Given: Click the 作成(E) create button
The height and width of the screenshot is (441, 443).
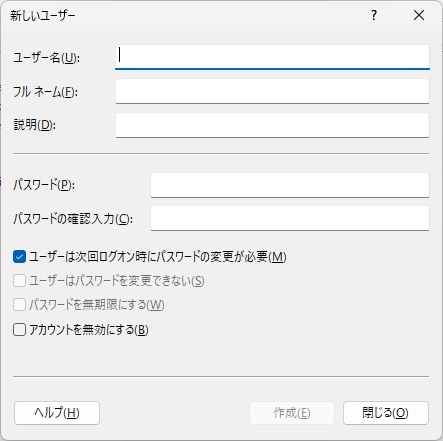Looking at the screenshot, I should click(x=292, y=413).
